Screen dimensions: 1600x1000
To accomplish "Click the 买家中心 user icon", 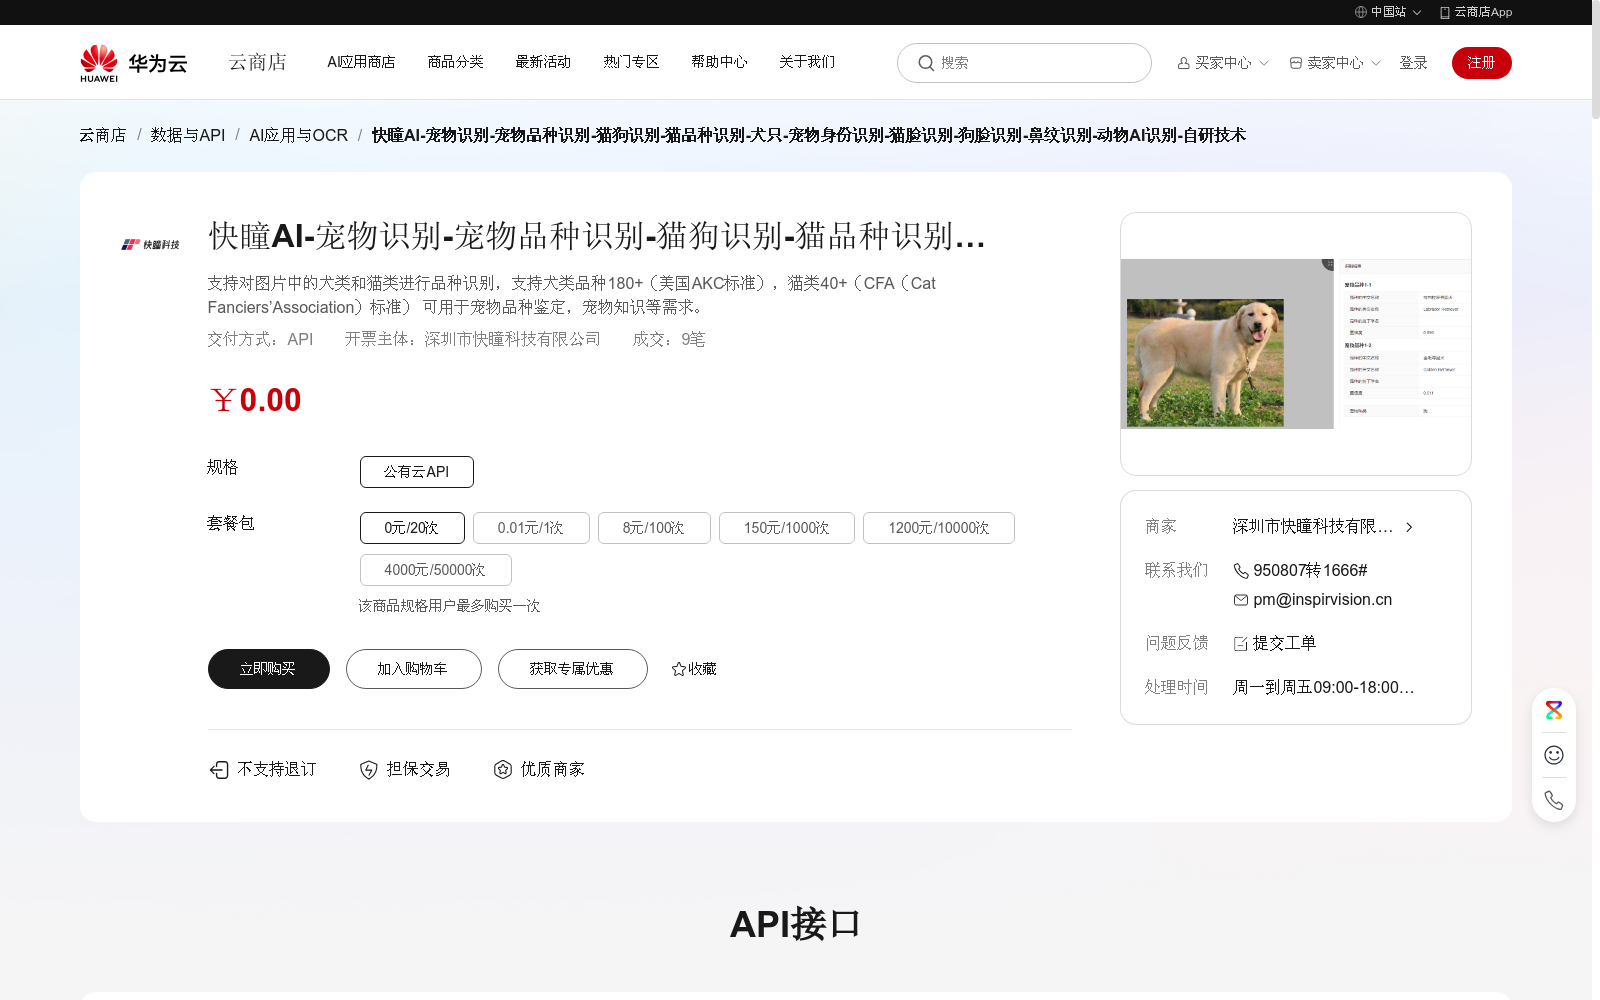I will [x=1183, y=63].
